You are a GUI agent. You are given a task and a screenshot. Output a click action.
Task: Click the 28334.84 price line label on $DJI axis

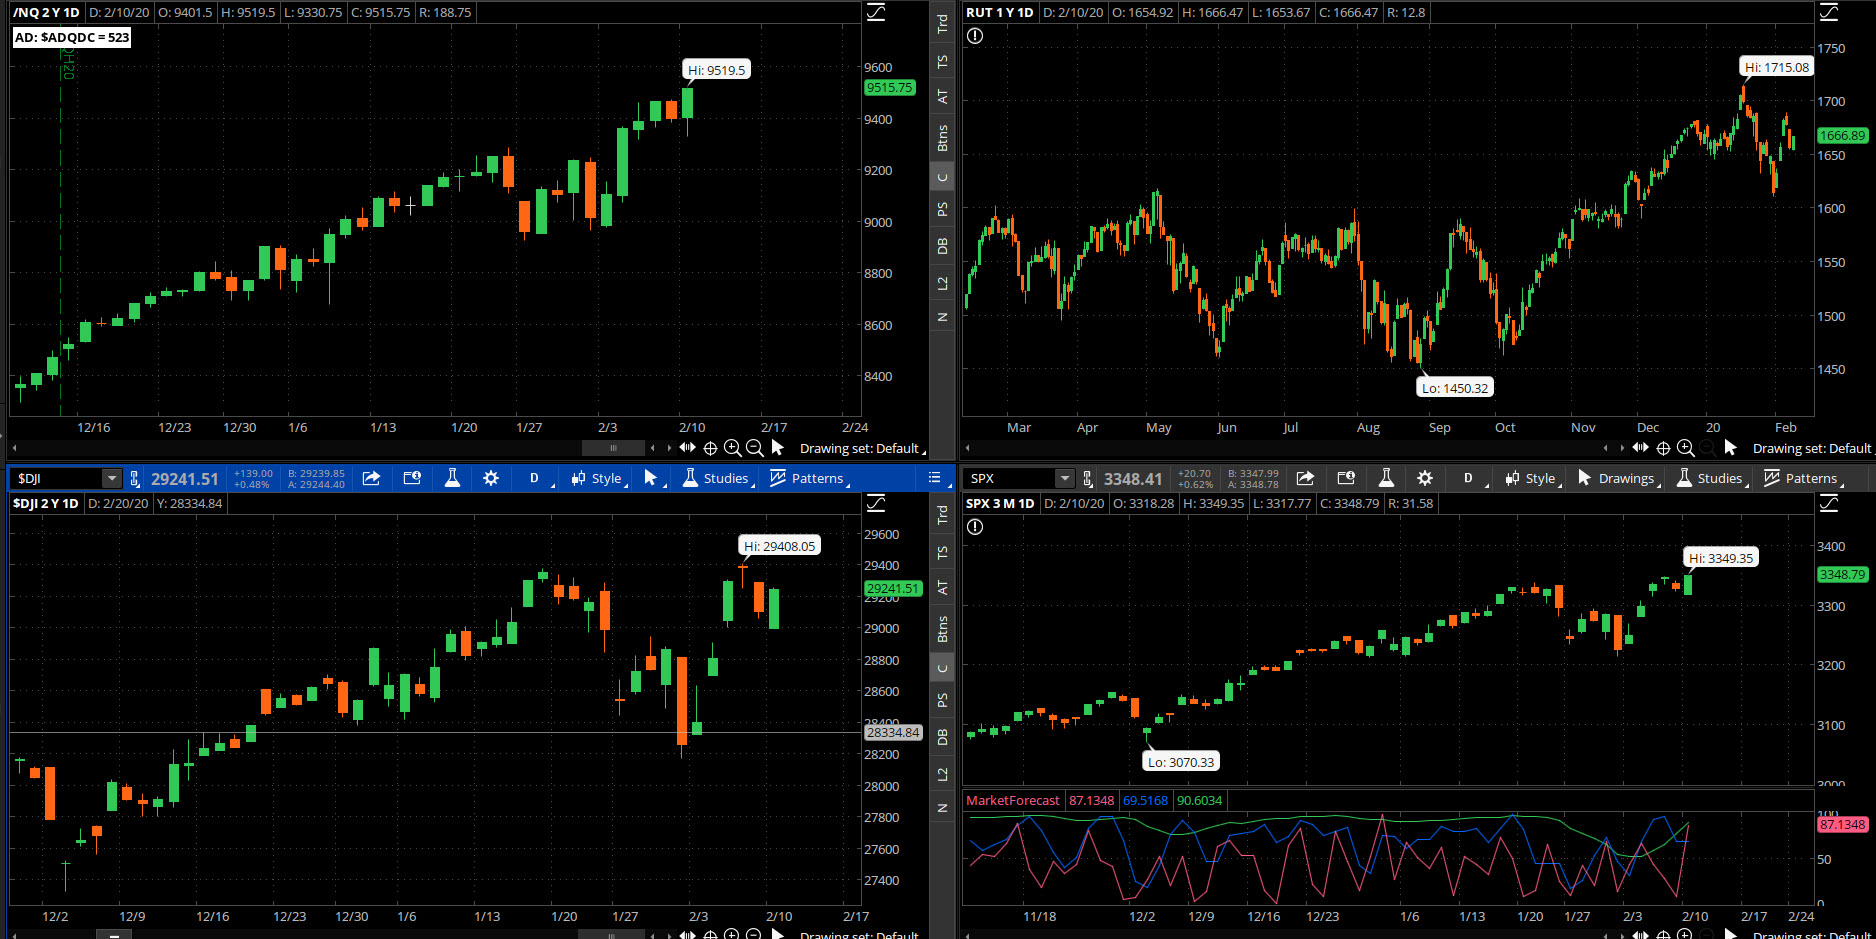893,732
